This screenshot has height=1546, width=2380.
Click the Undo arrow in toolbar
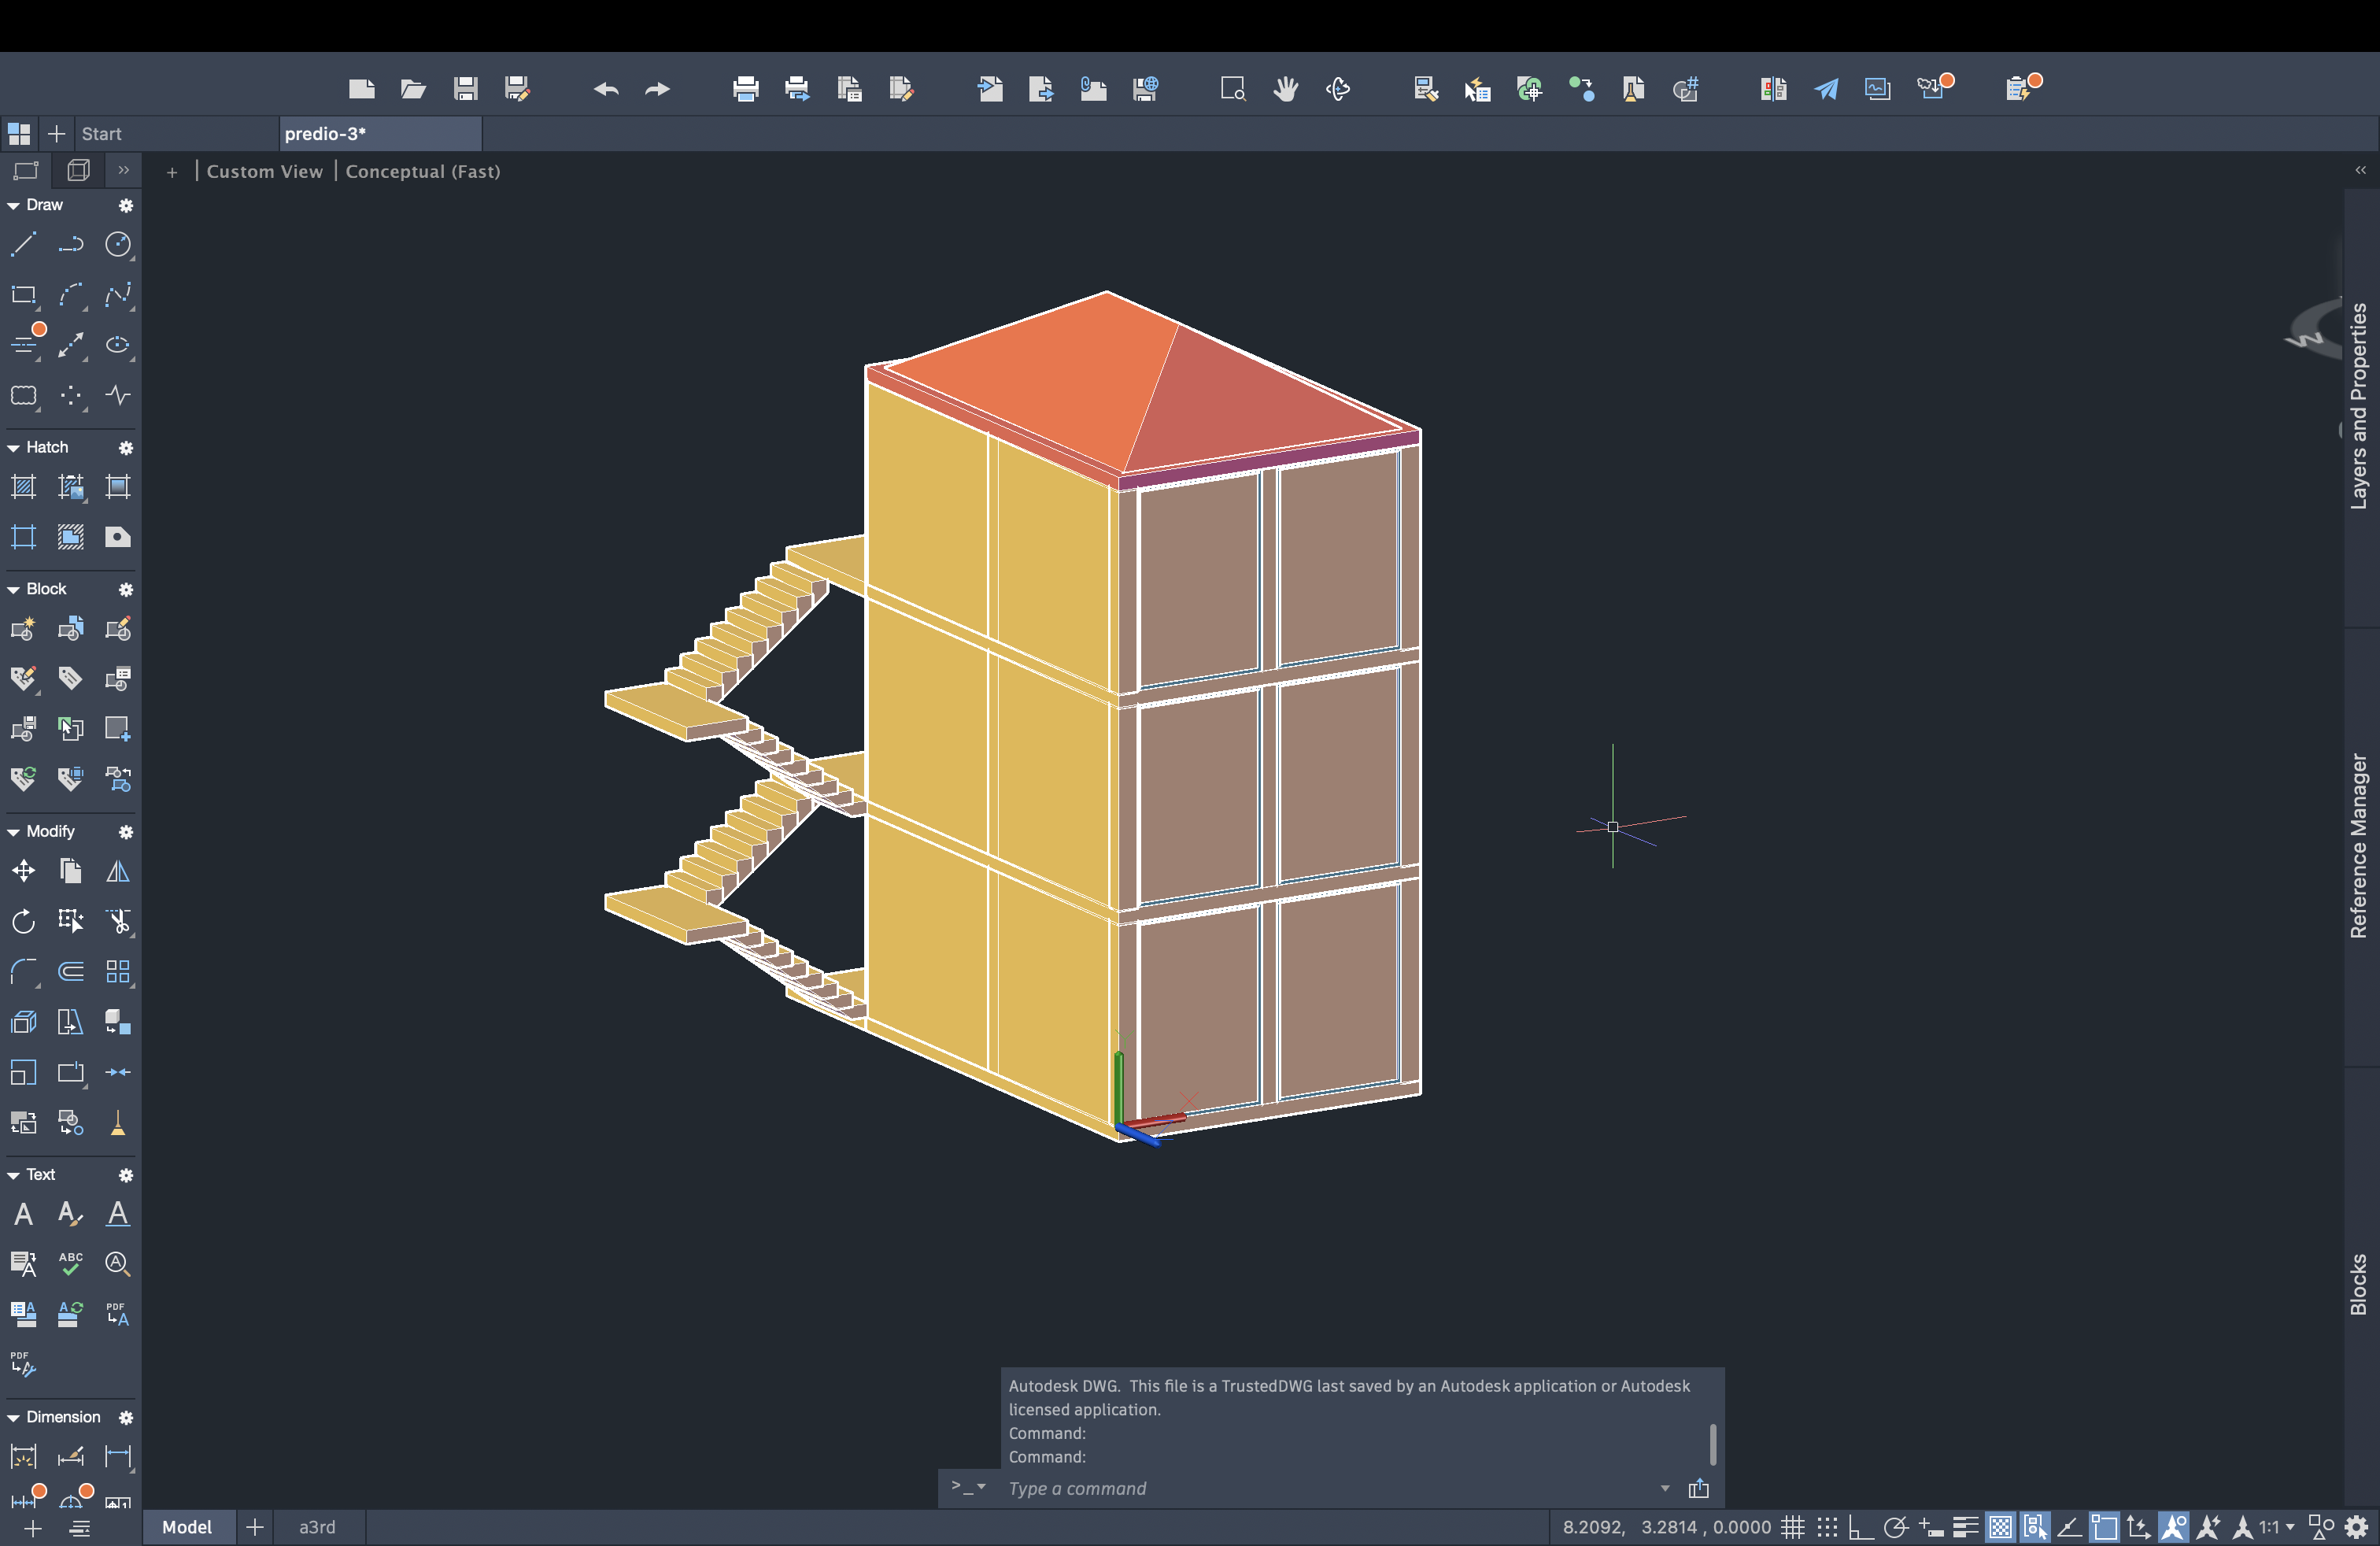click(605, 89)
